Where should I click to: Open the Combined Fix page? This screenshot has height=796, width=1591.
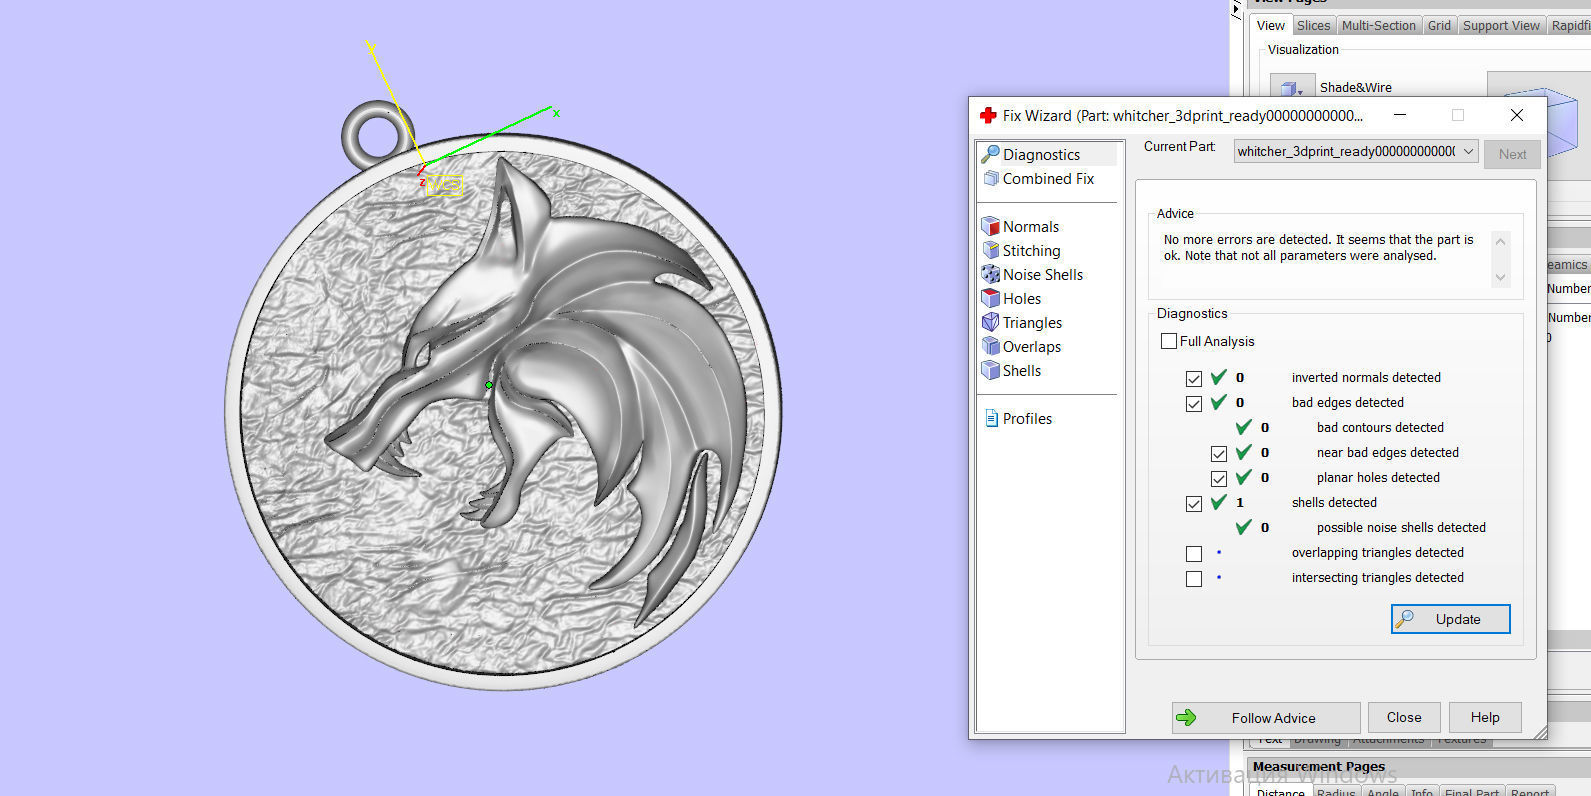[x=1048, y=178]
